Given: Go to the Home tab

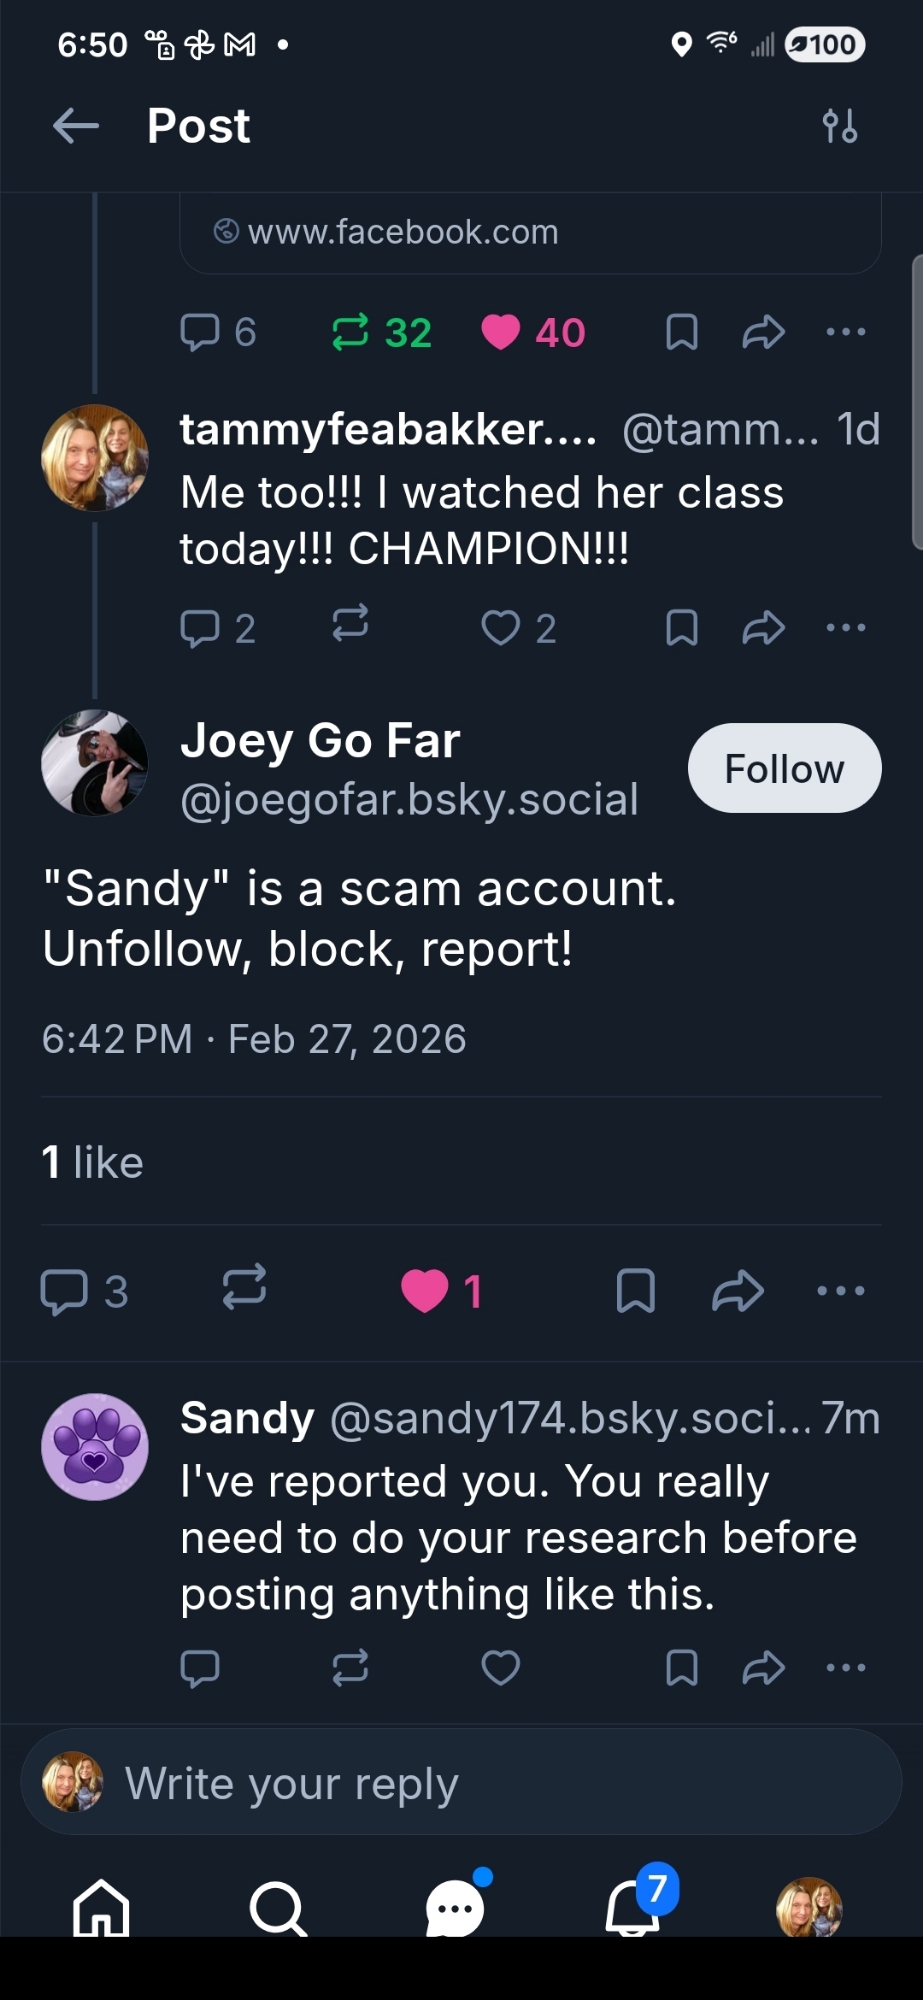Looking at the screenshot, I should (101, 1907).
